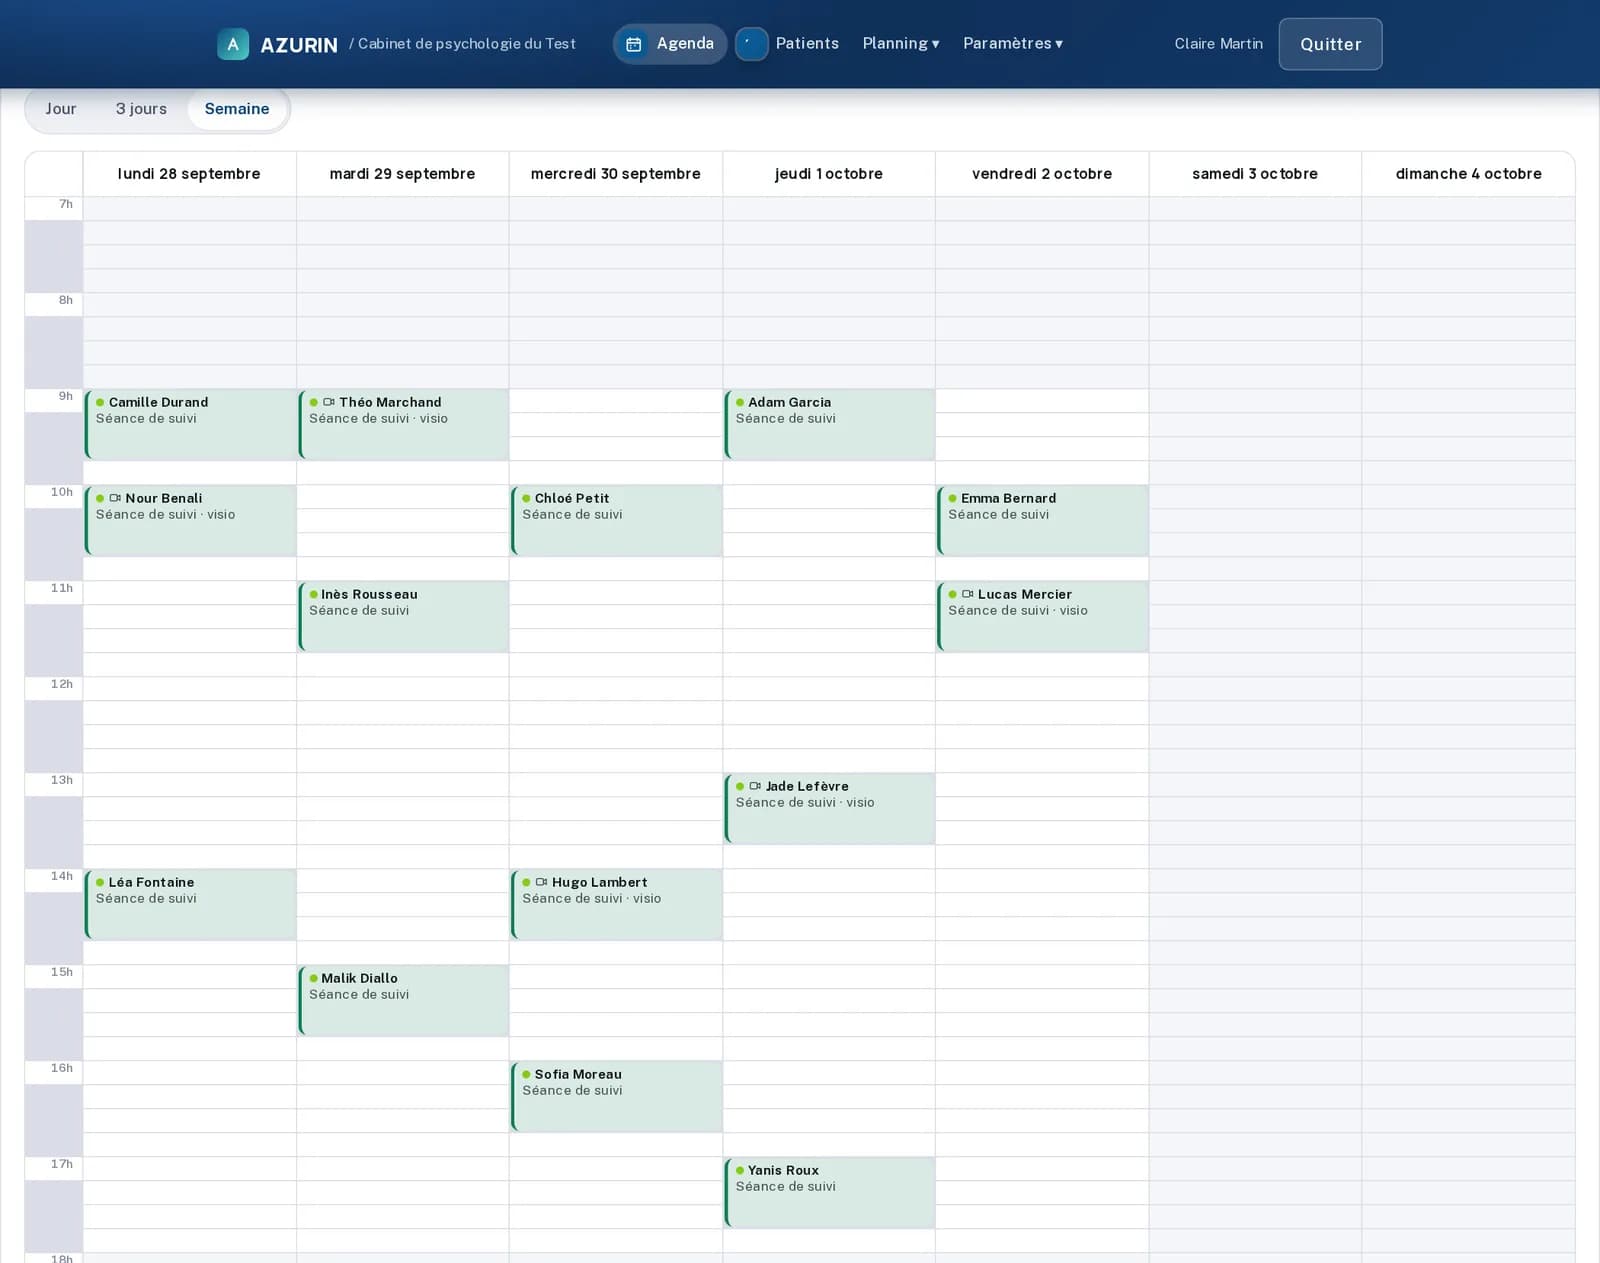This screenshot has width=1600, height=1263.
Task: Click the lundi 28 septembre header
Action: (189, 174)
